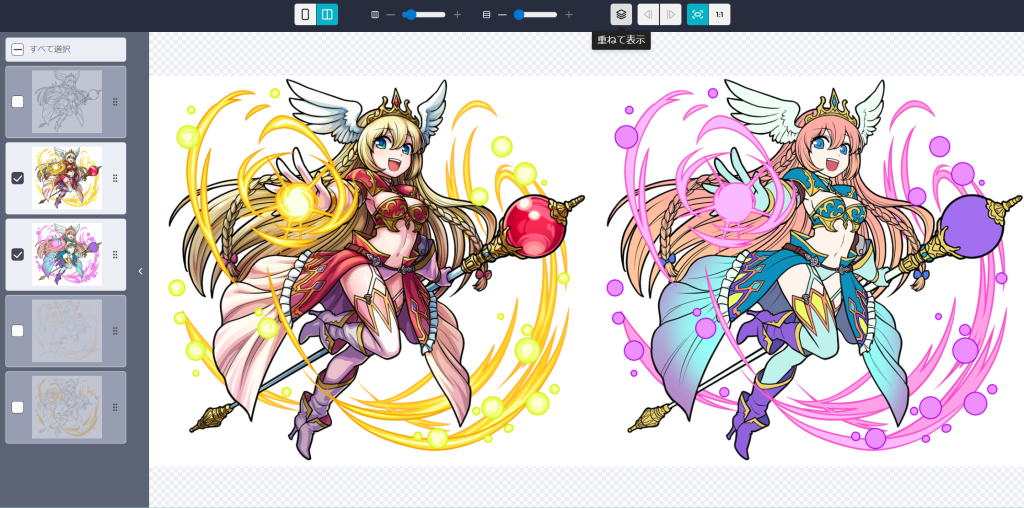Select the yellow-effect sketch thumbnail at list bottom

click(x=66, y=407)
